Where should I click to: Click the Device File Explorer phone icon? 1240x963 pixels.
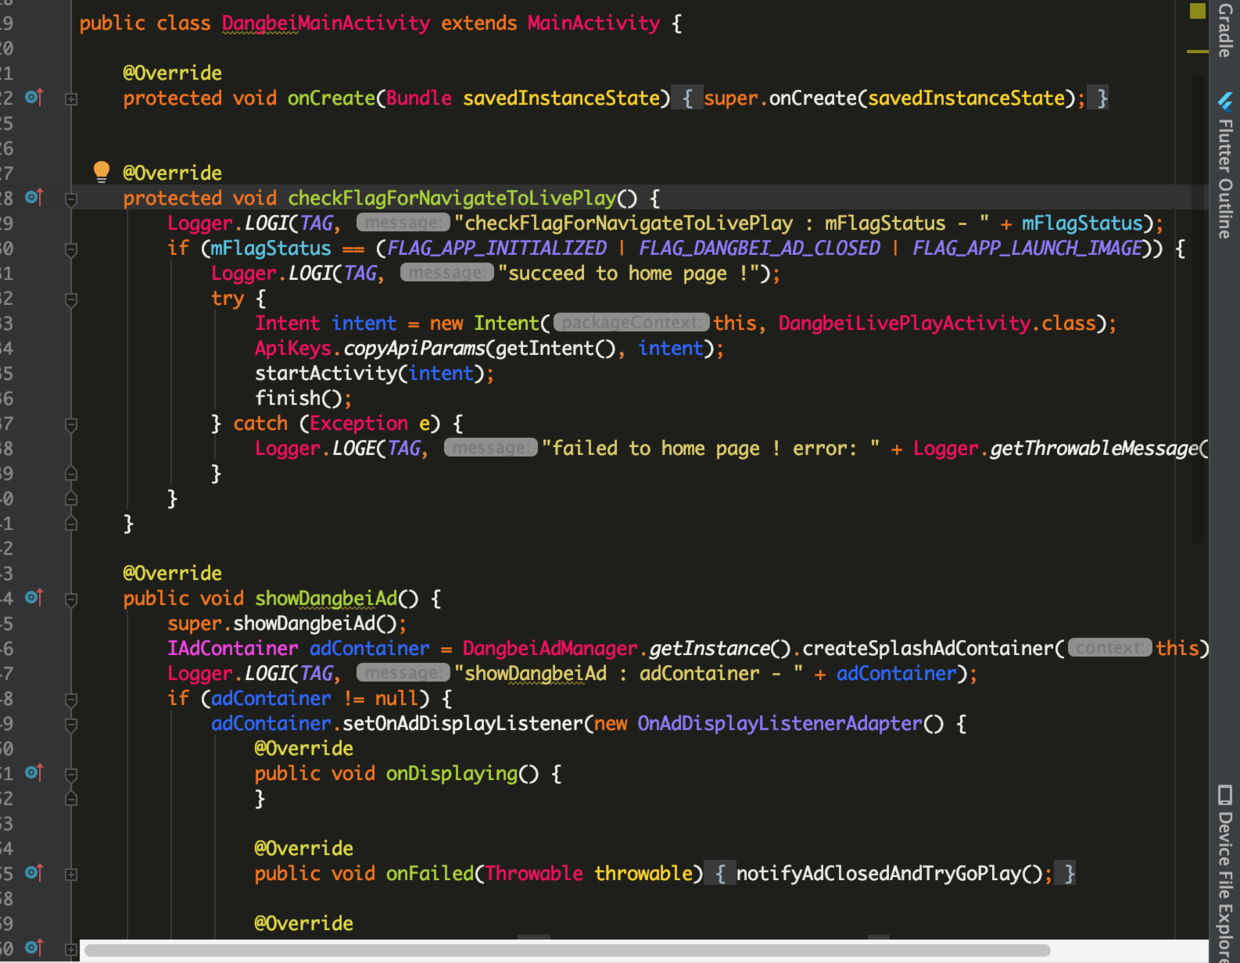pyautogui.click(x=1225, y=795)
